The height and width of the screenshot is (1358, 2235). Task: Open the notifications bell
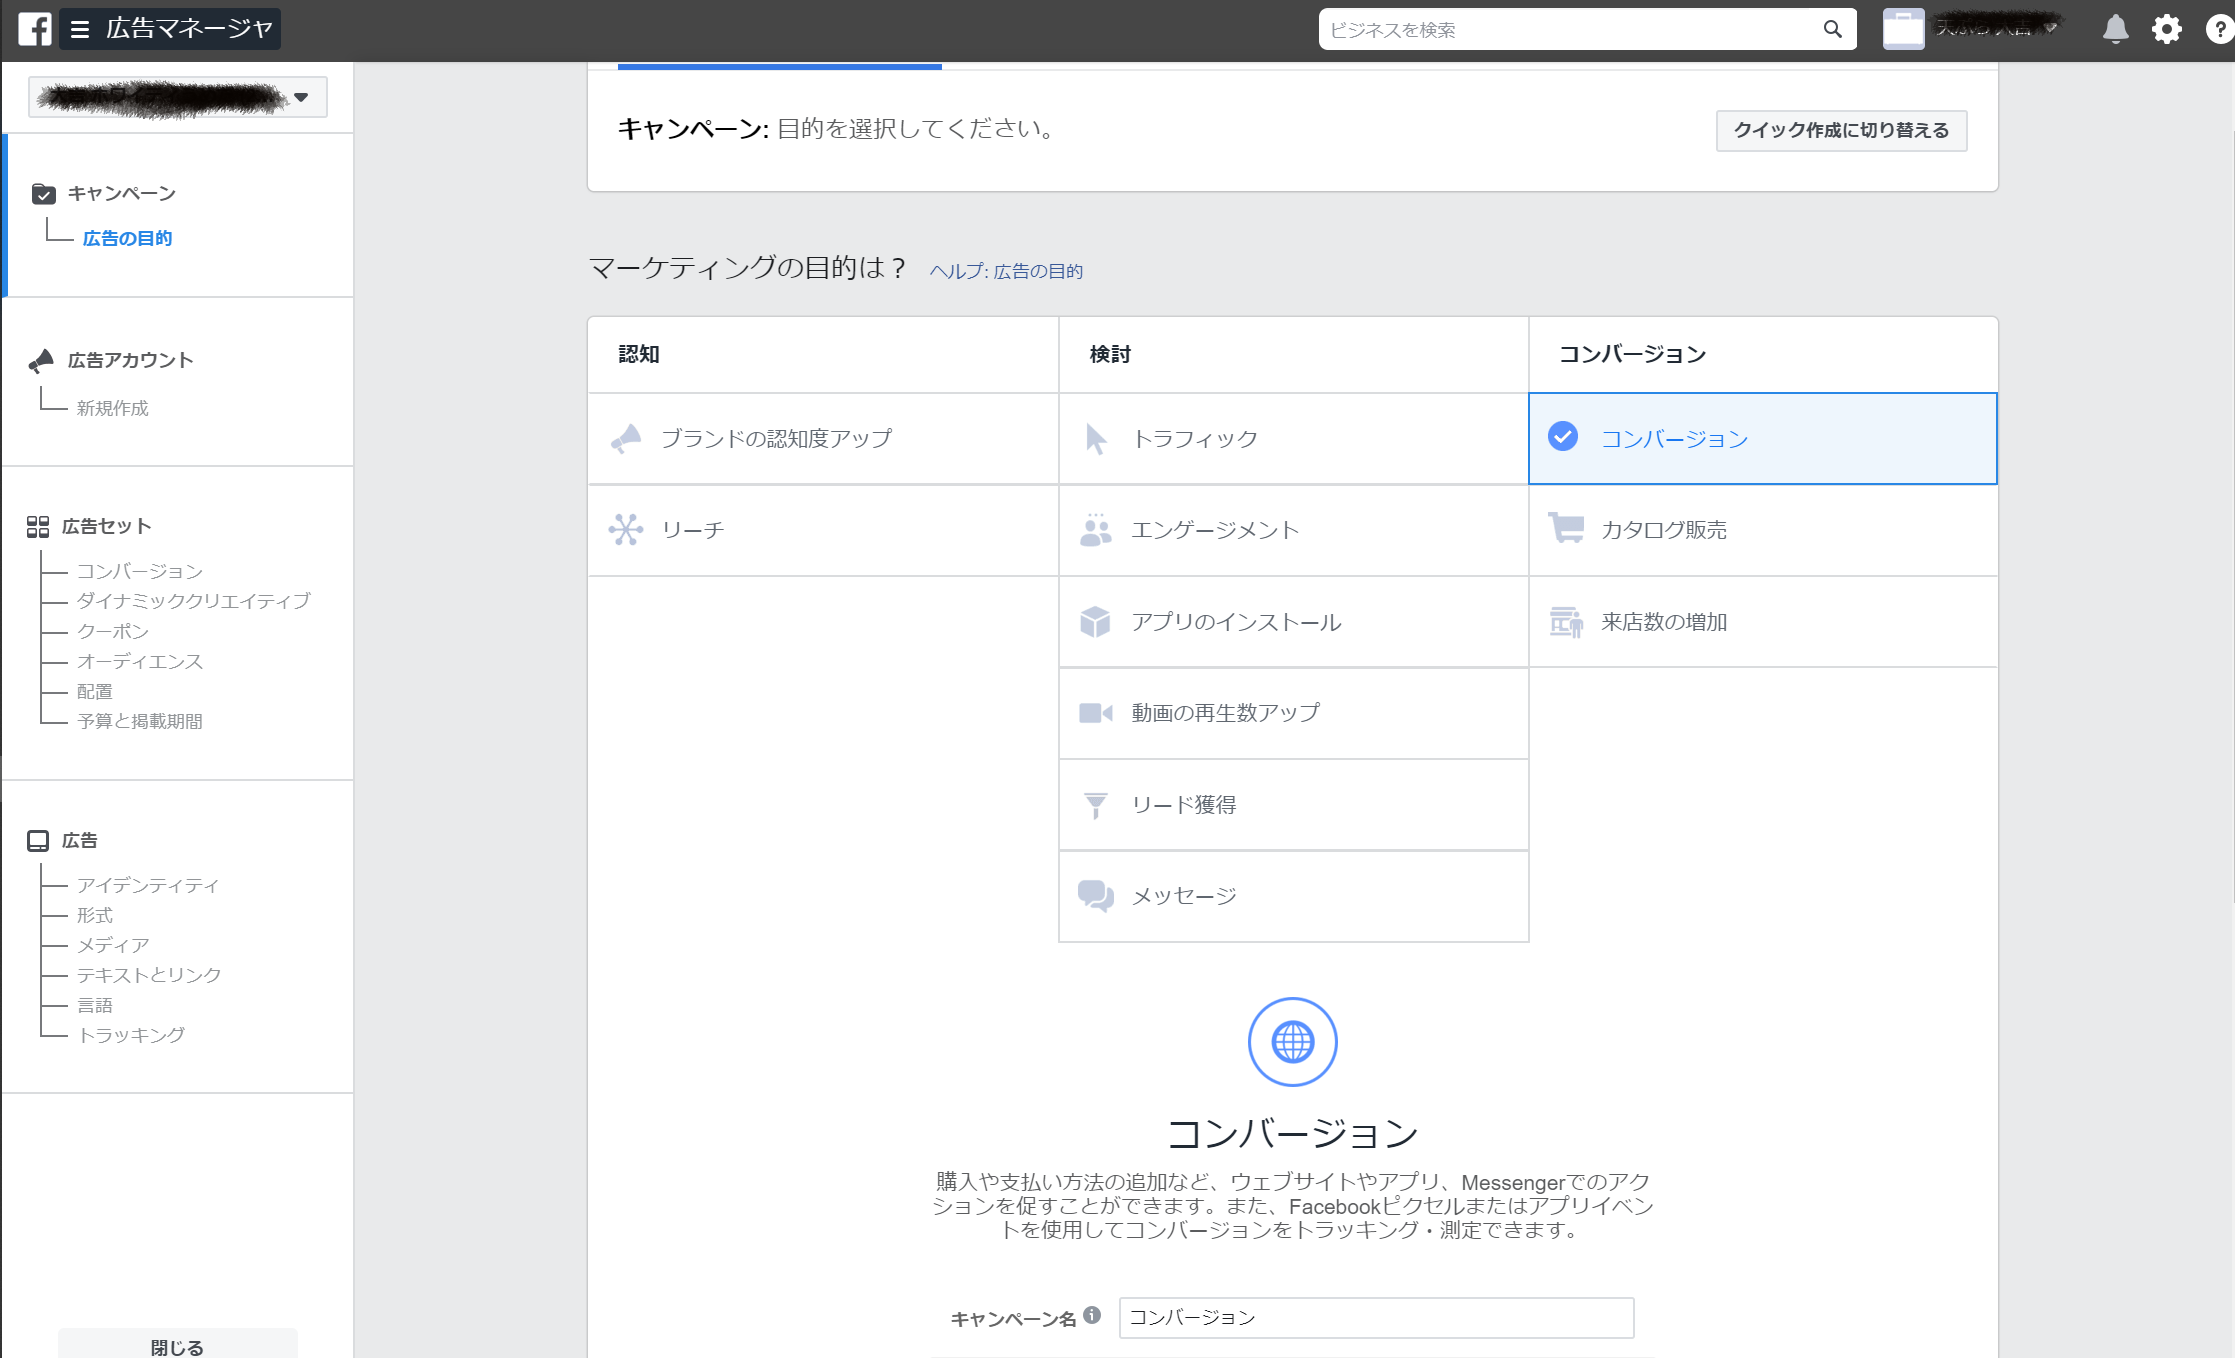(x=2115, y=29)
